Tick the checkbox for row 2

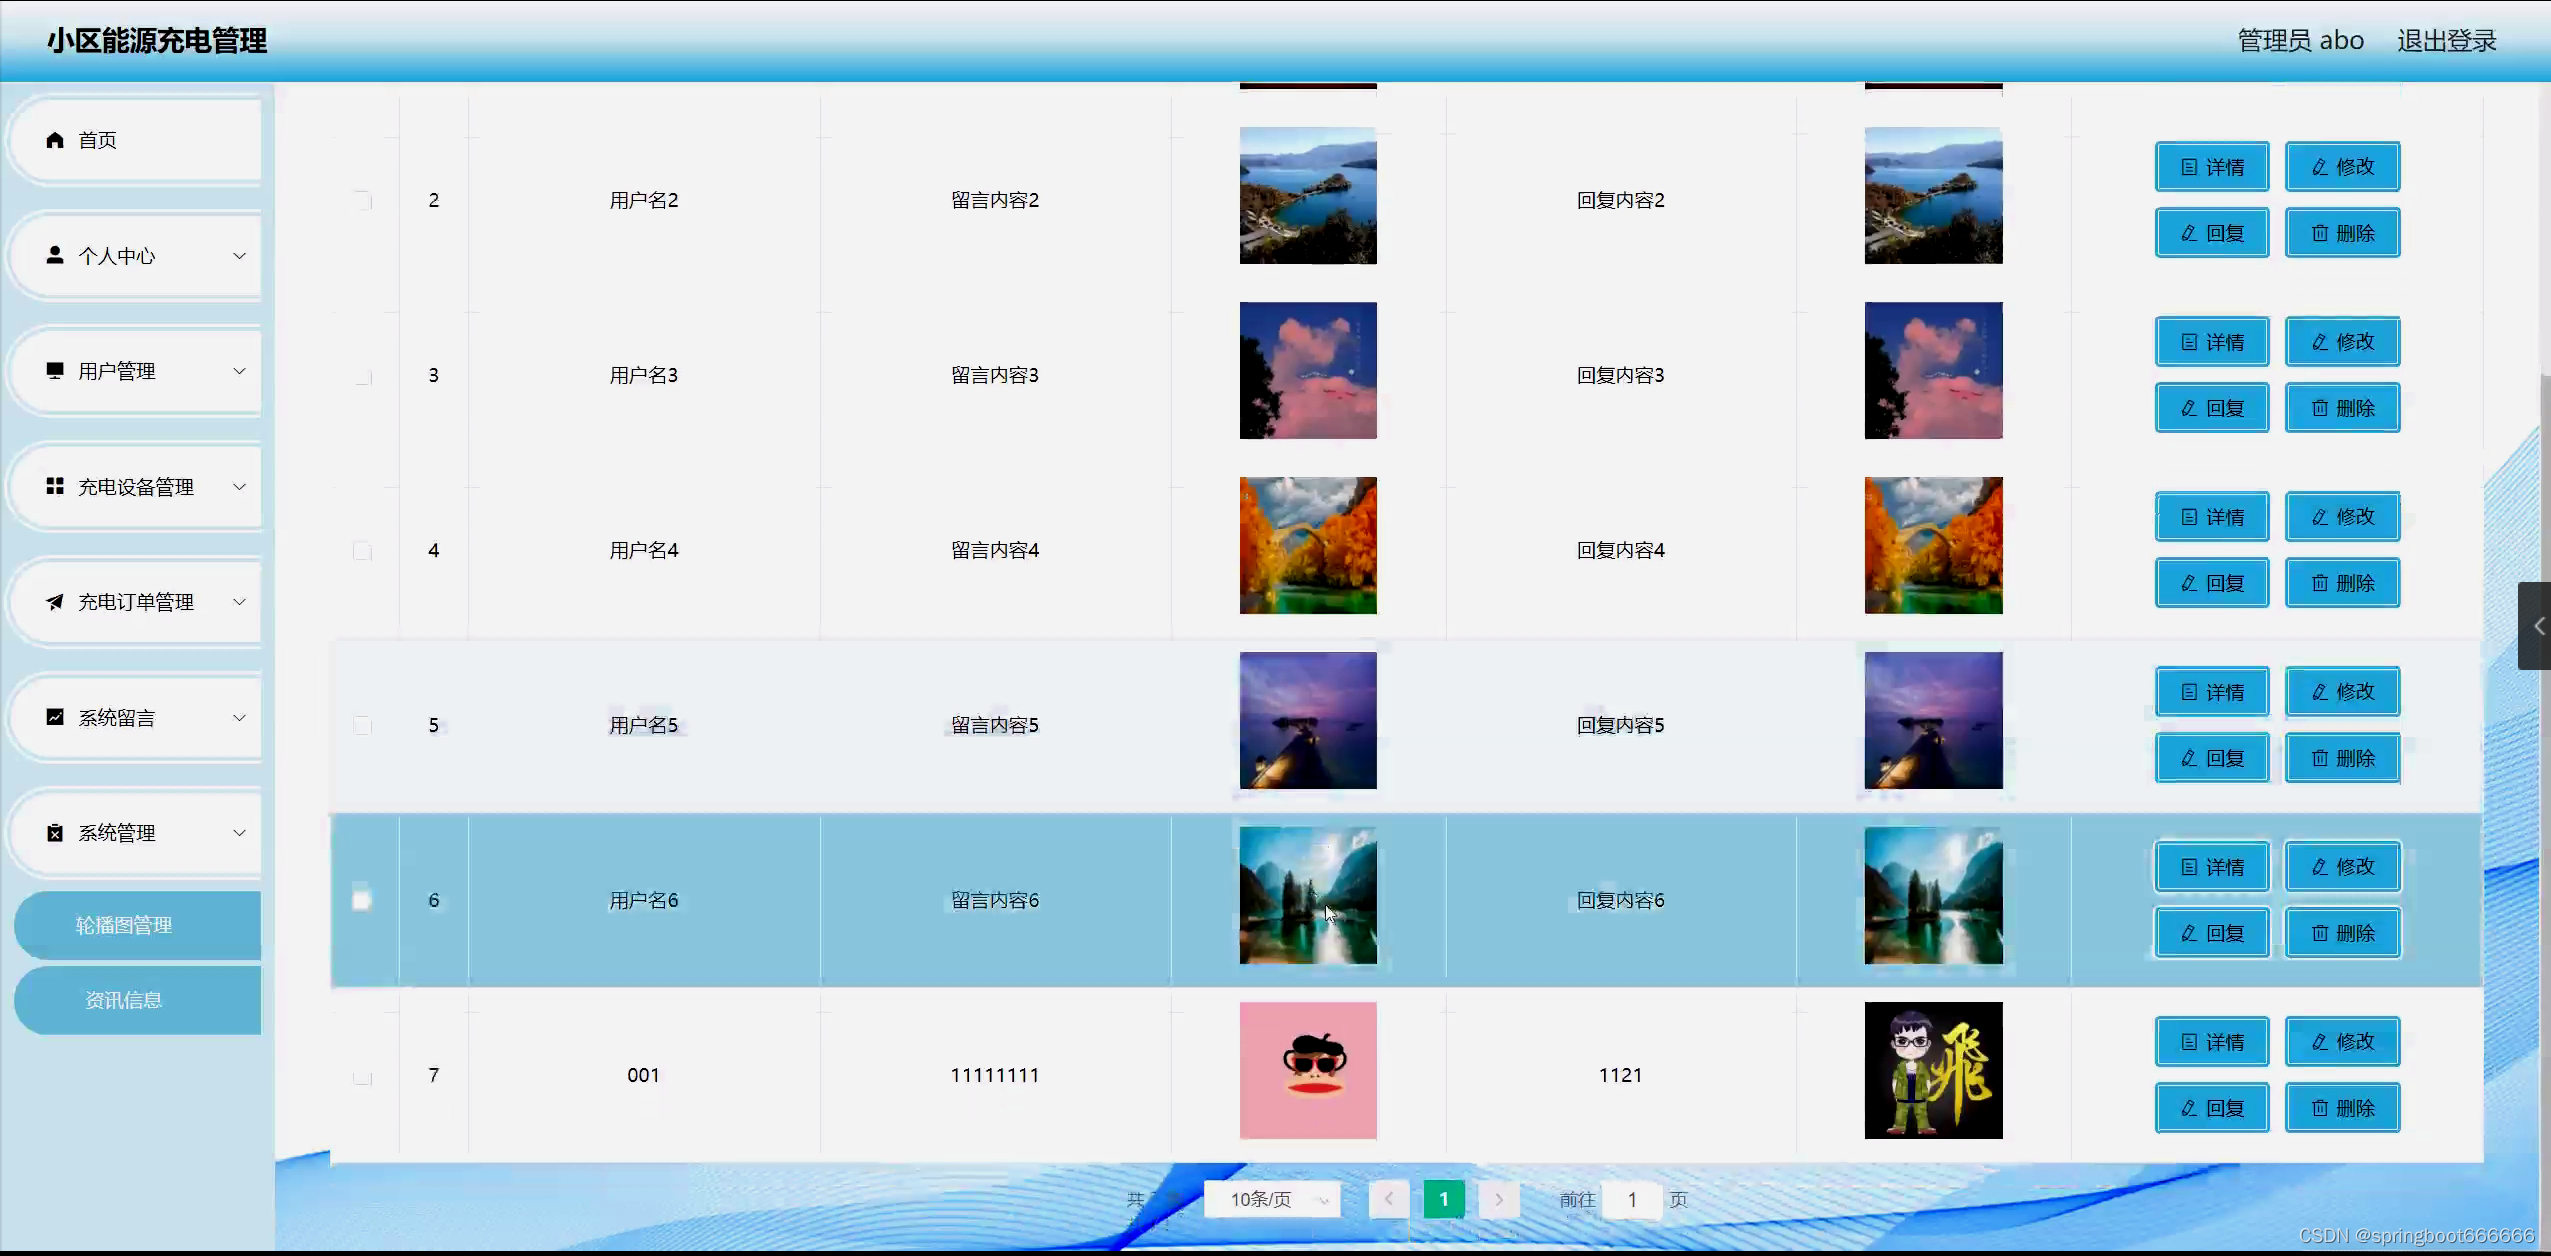363,200
